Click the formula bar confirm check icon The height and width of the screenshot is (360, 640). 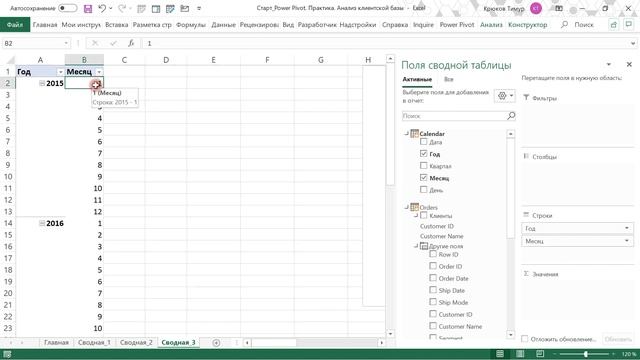click(x=113, y=43)
